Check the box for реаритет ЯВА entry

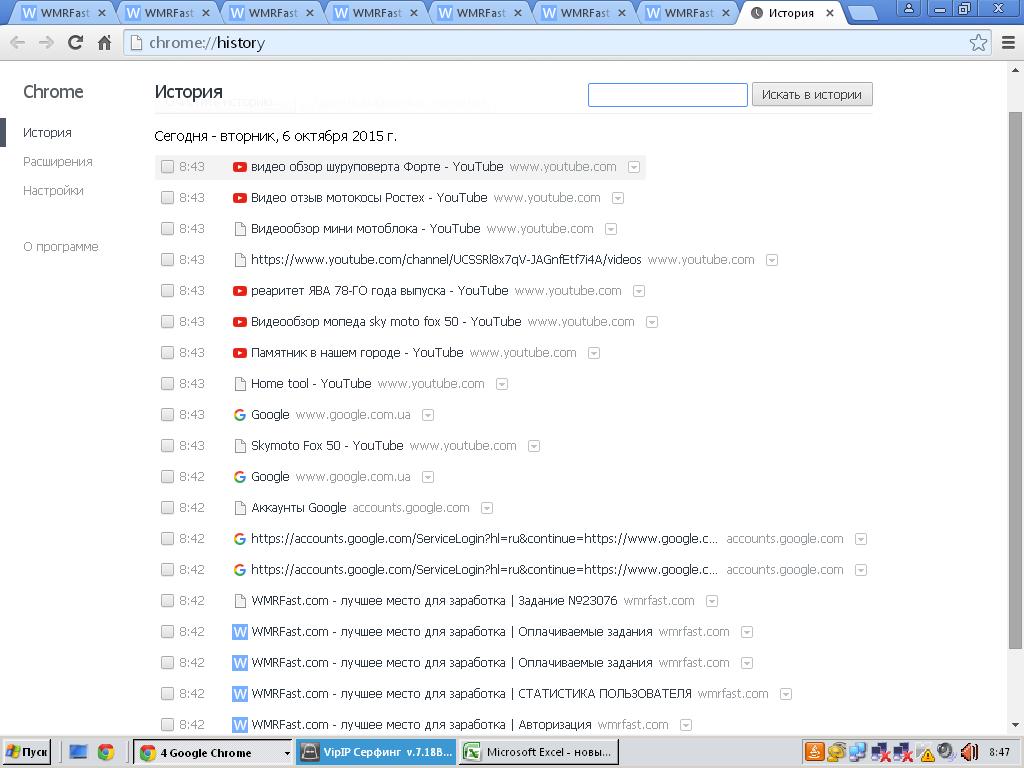click(x=167, y=291)
